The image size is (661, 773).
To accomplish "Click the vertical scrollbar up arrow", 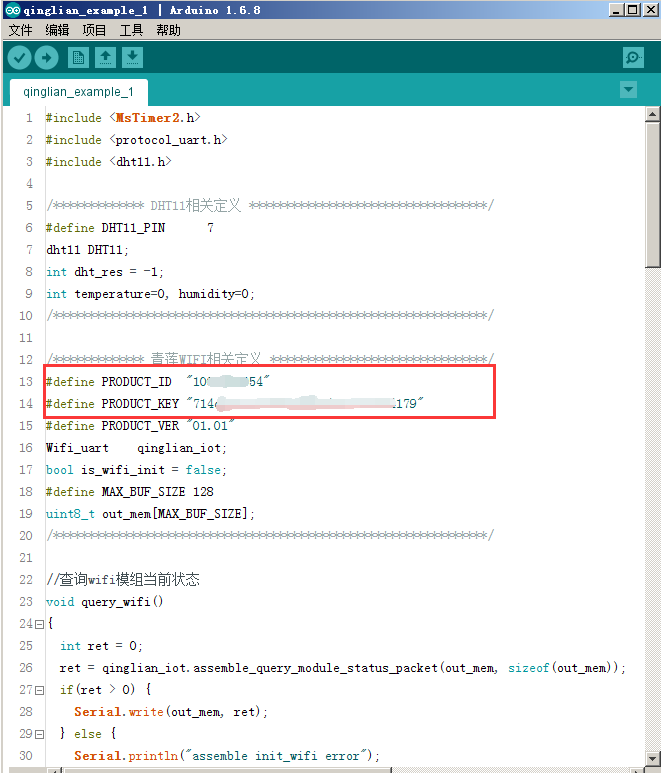I will [652, 114].
